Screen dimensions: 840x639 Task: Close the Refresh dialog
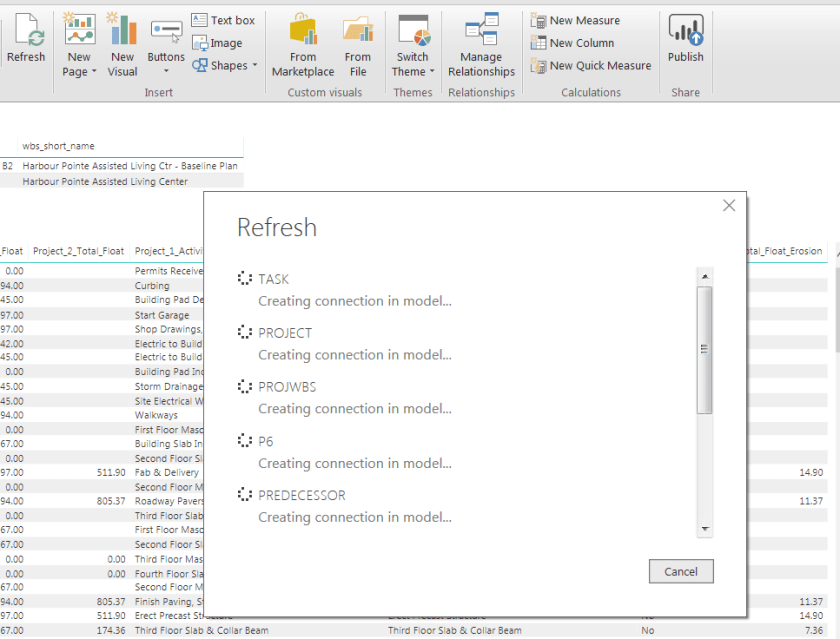point(729,205)
